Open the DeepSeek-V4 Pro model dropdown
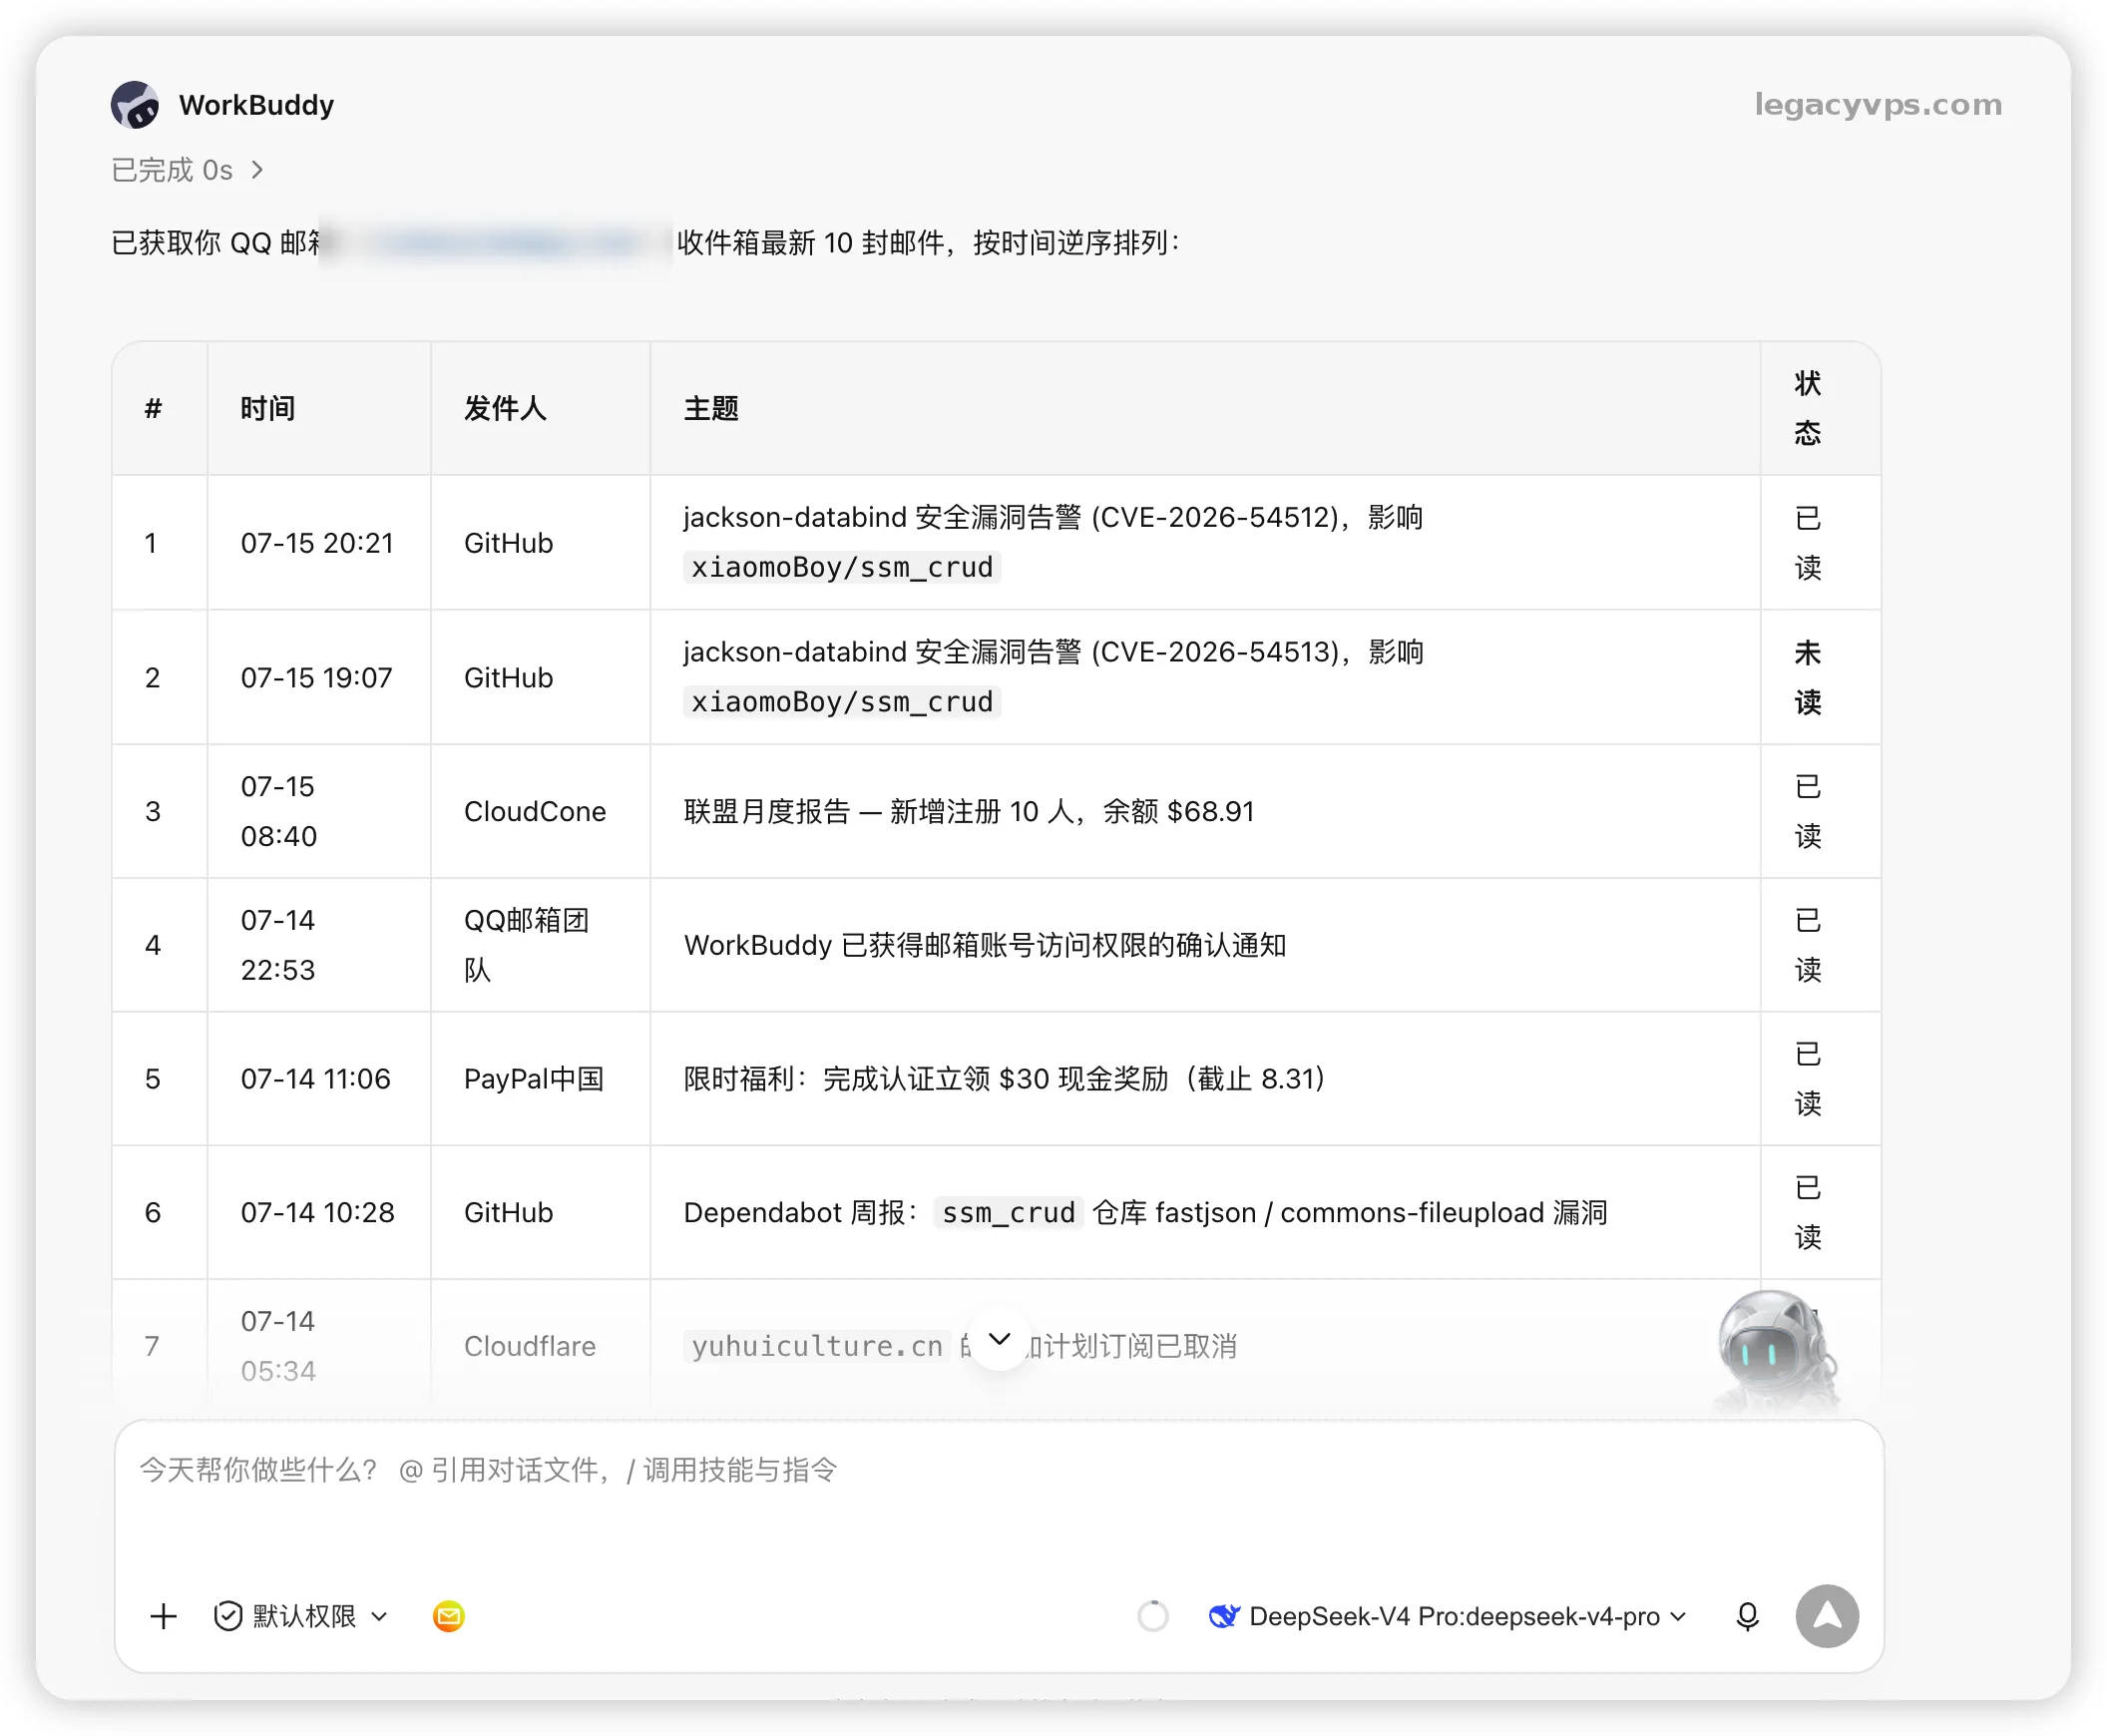The image size is (2107, 1736). 1448,1616
